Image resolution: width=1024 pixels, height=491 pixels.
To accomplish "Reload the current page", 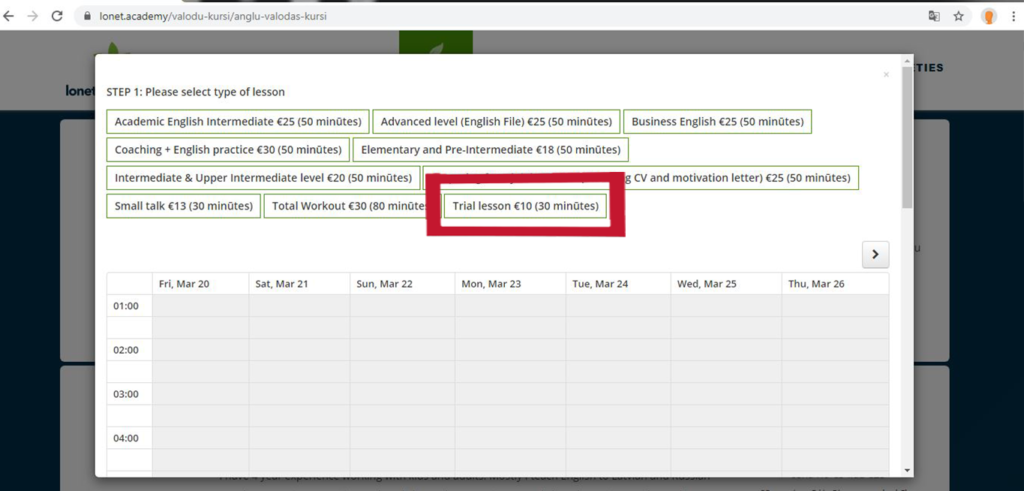I will [x=57, y=16].
